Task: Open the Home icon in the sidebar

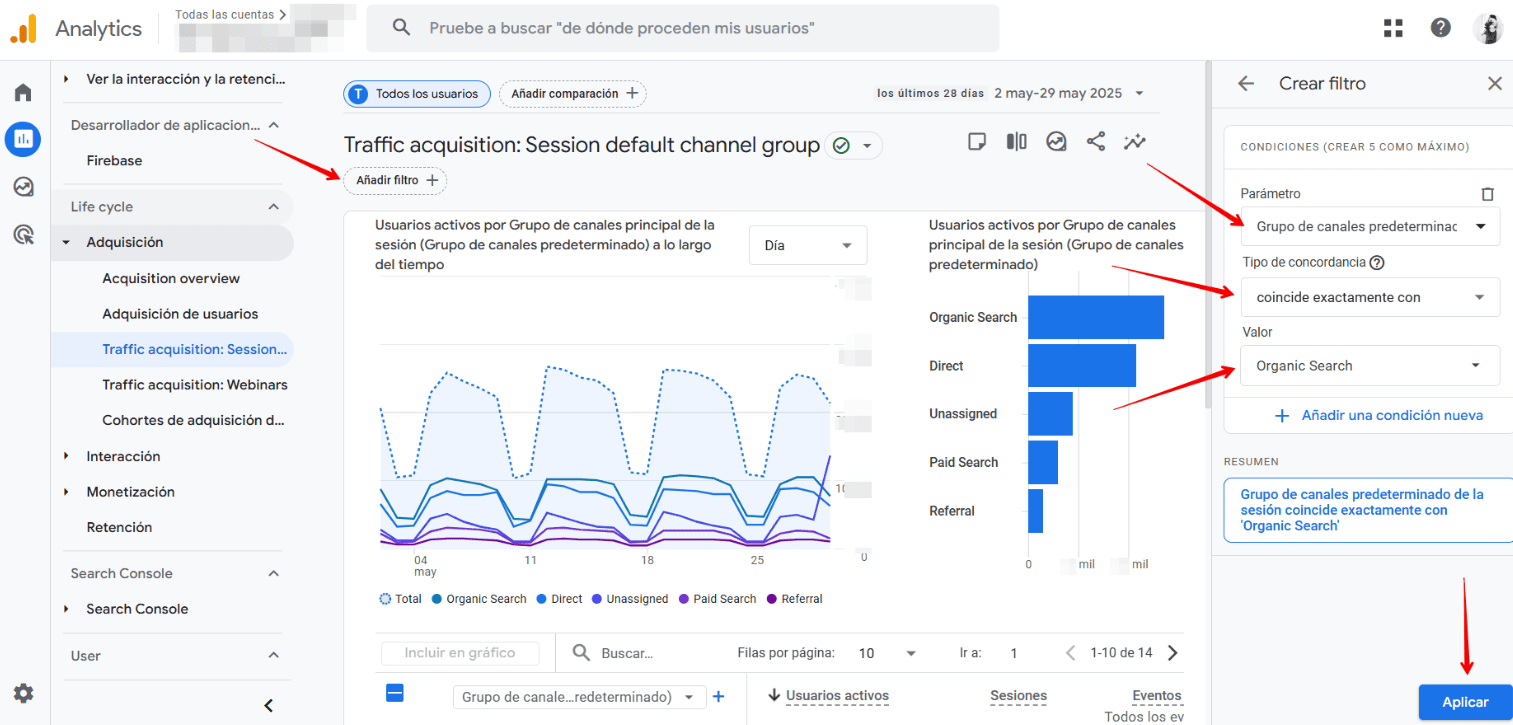Action: coord(23,93)
